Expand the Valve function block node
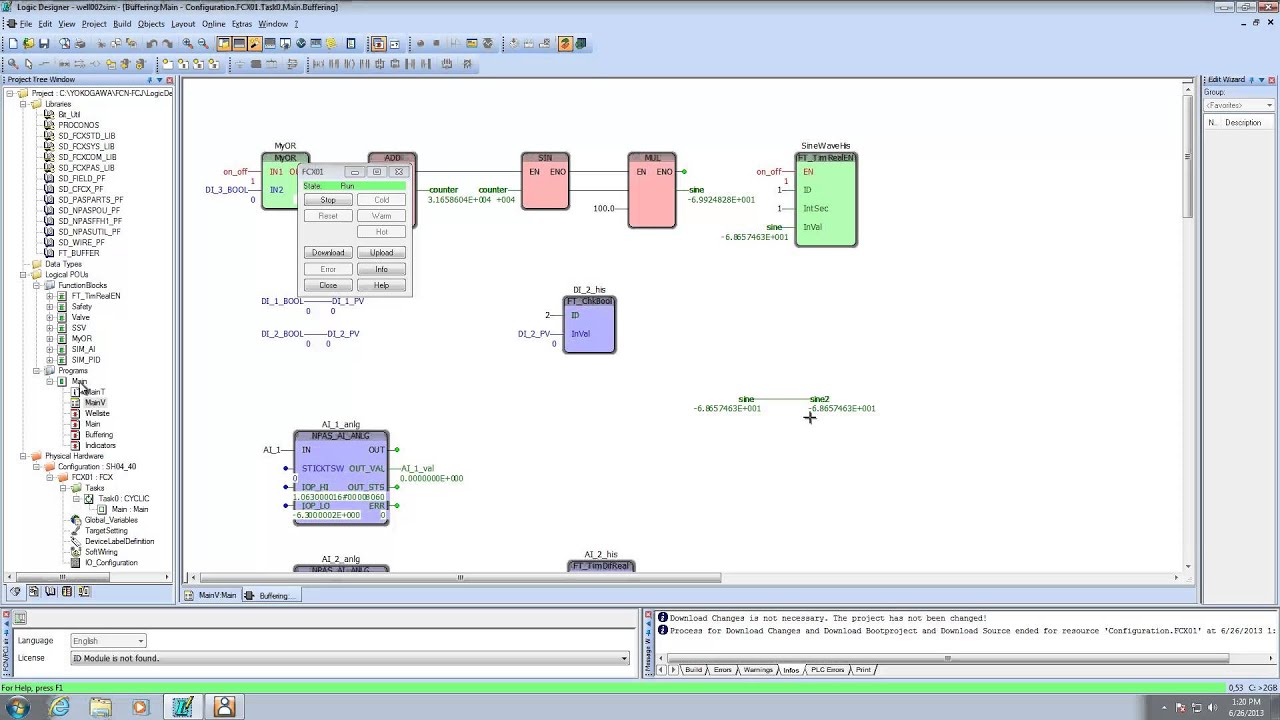The width and height of the screenshot is (1280, 720). (x=49, y=317)
